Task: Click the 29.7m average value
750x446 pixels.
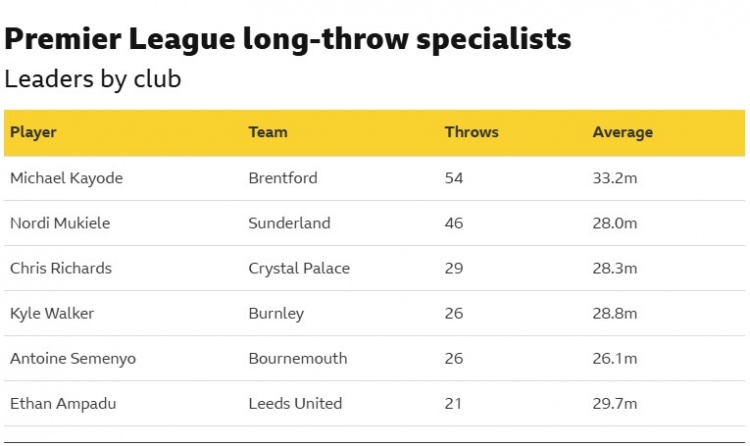Action: pos(614,404)
